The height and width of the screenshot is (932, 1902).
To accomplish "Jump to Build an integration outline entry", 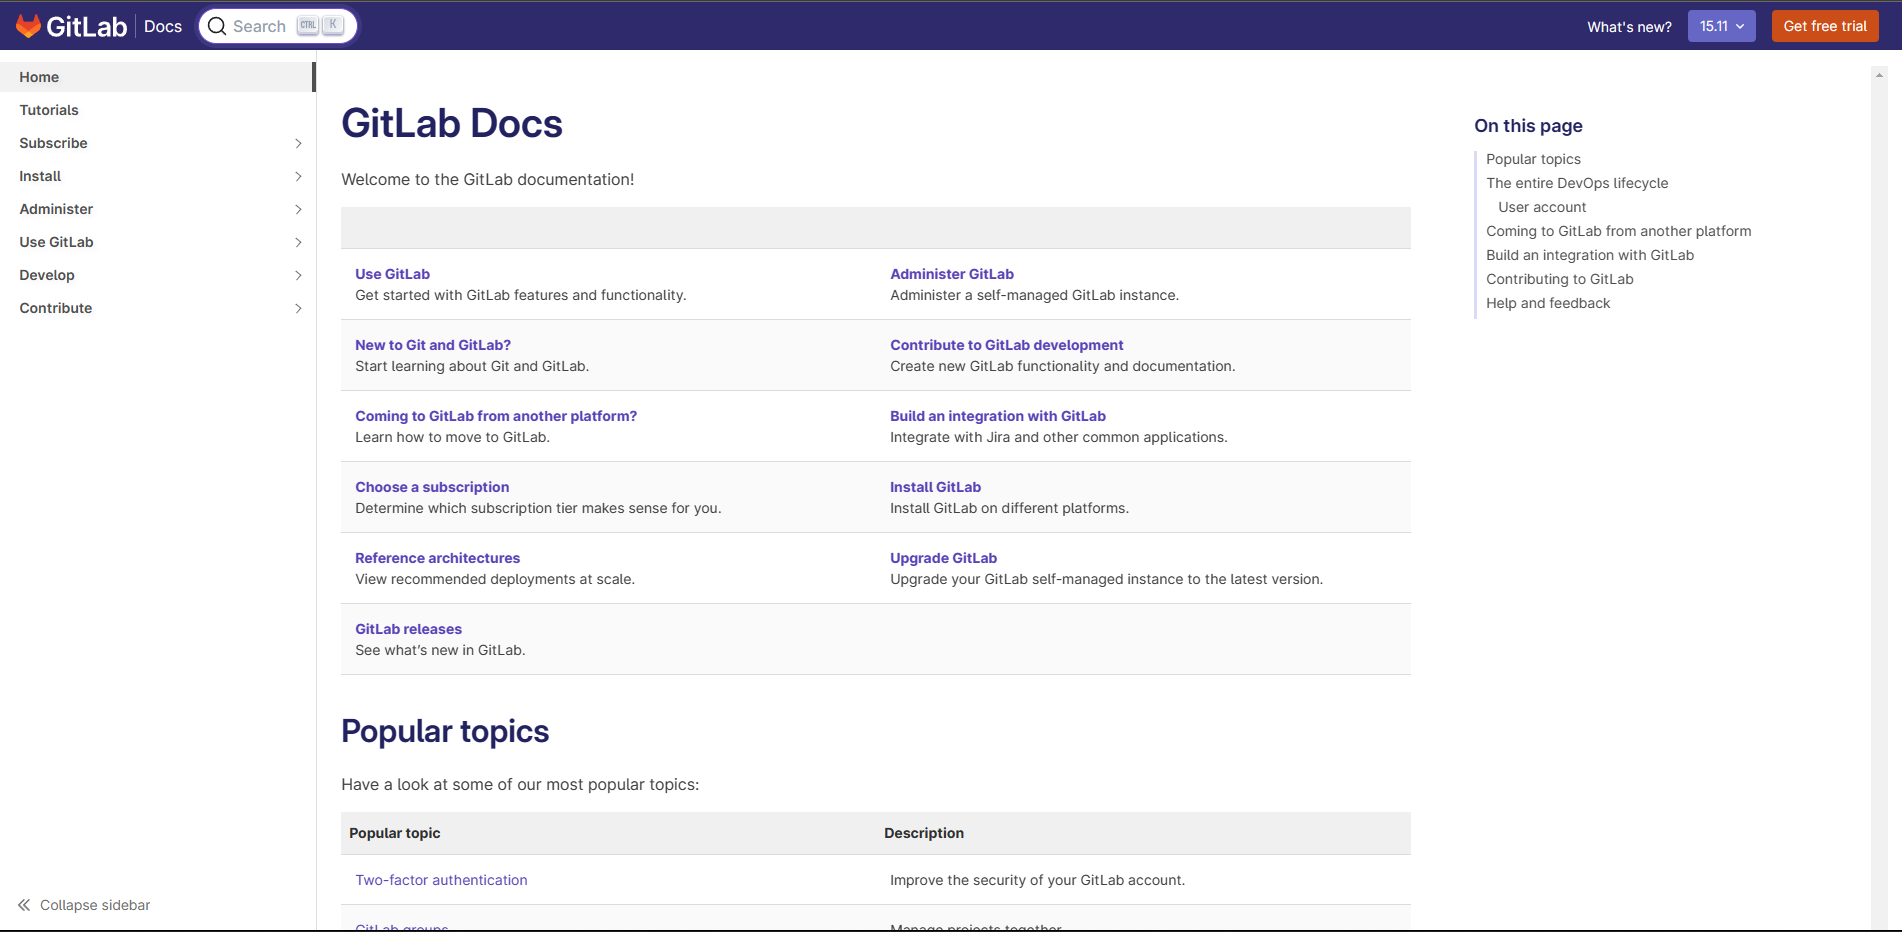I will tap(1590, 255).
